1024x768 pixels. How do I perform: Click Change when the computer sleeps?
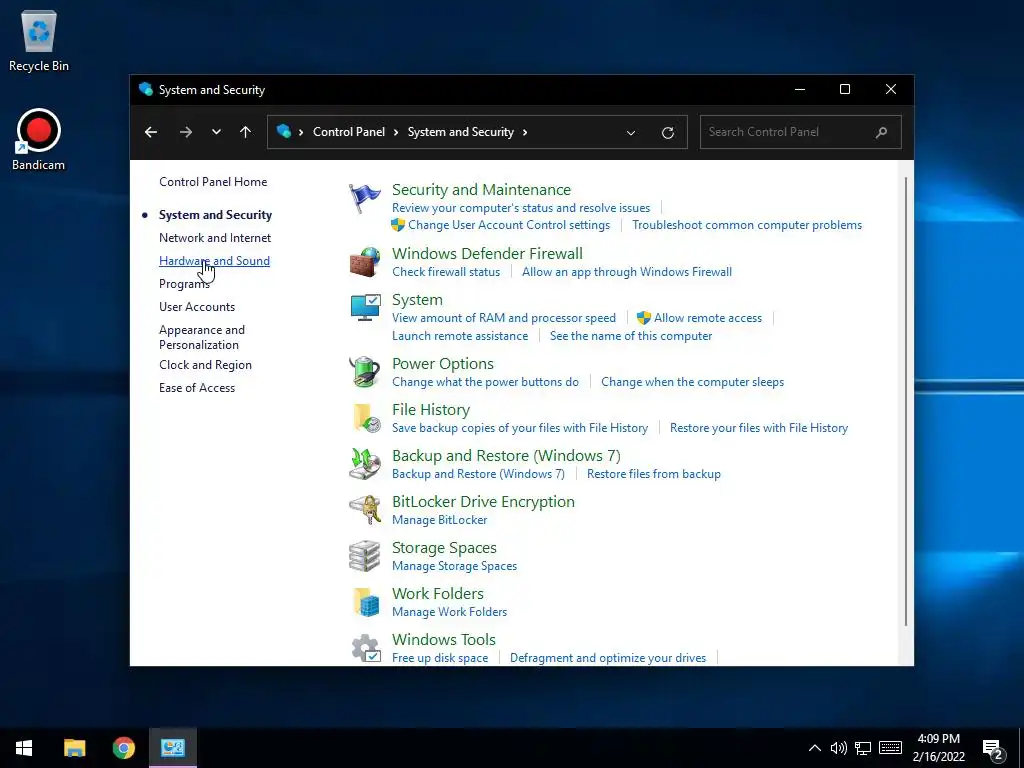click(692, 381)
